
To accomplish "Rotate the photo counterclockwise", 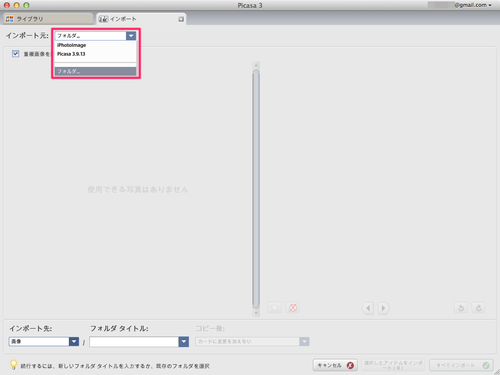I will [x=461, y=308].
